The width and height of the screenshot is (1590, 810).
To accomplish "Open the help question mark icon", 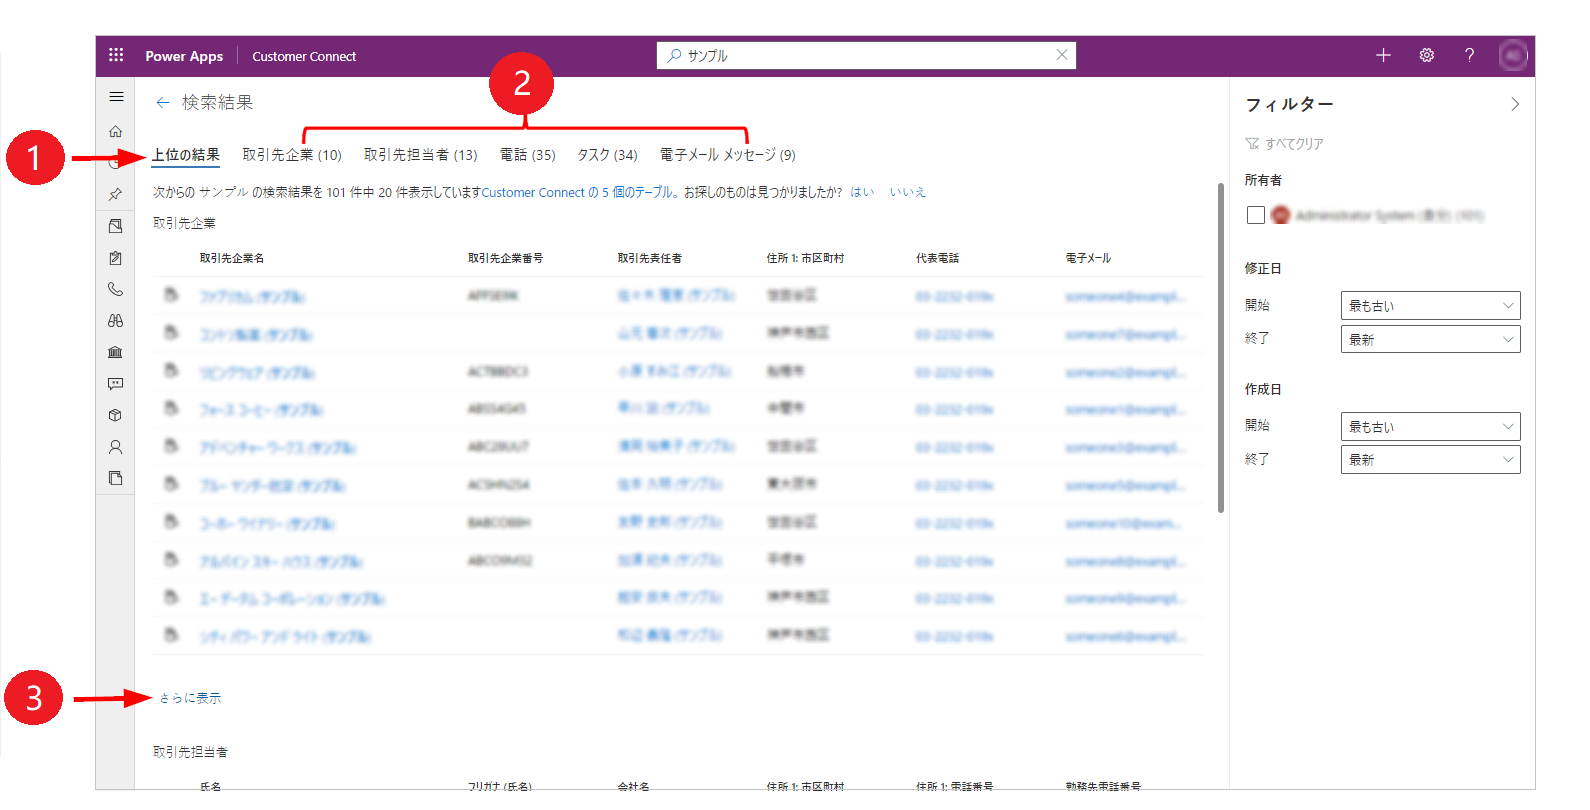I will click(1469, 55).
